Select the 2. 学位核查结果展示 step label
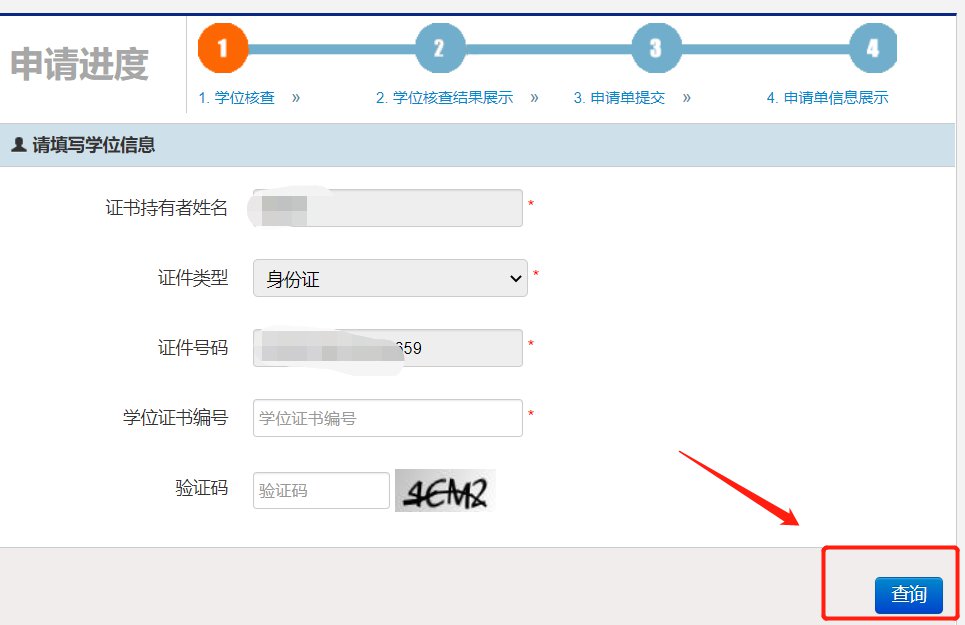 pyautogui.click(x=444, y=98)
